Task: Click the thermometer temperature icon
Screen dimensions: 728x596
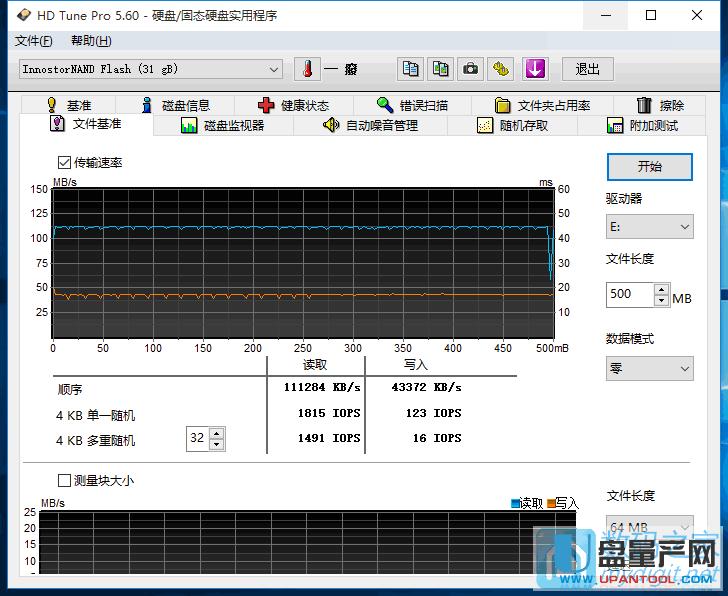Action: (308, 69)
